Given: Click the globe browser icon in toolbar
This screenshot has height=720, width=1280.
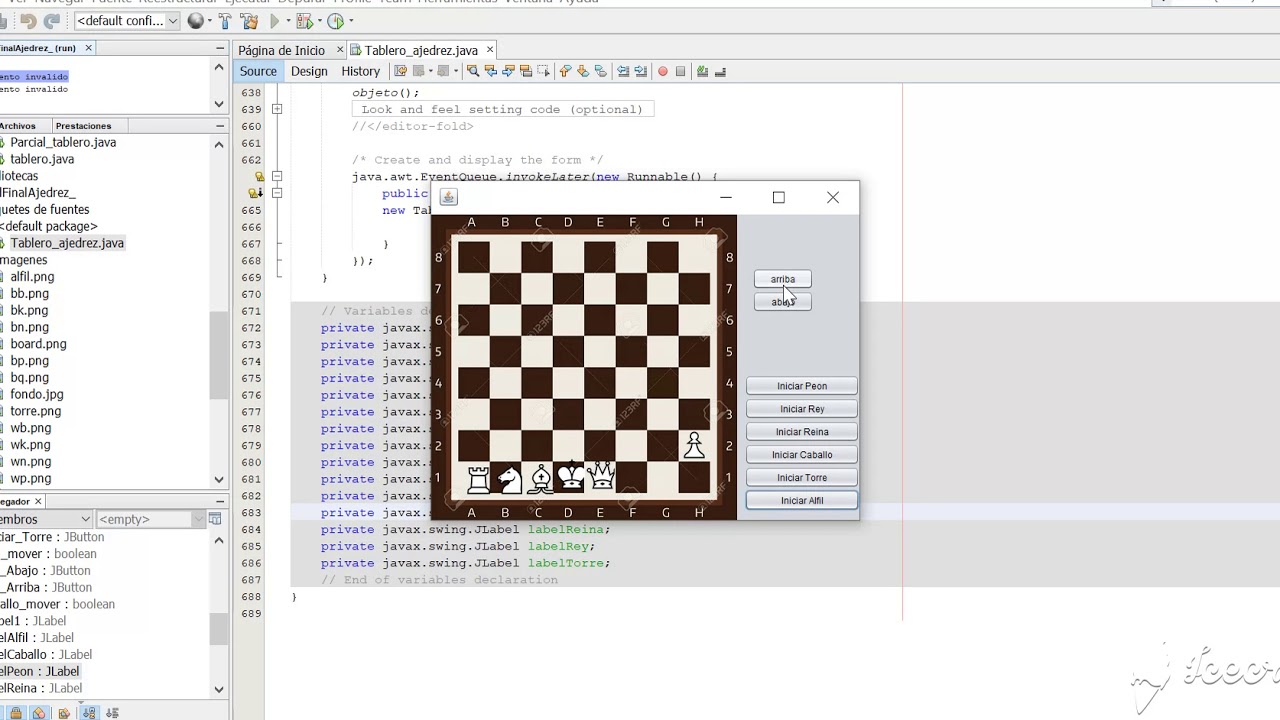Looking at the screenshot, I should [x=196, y=21].
